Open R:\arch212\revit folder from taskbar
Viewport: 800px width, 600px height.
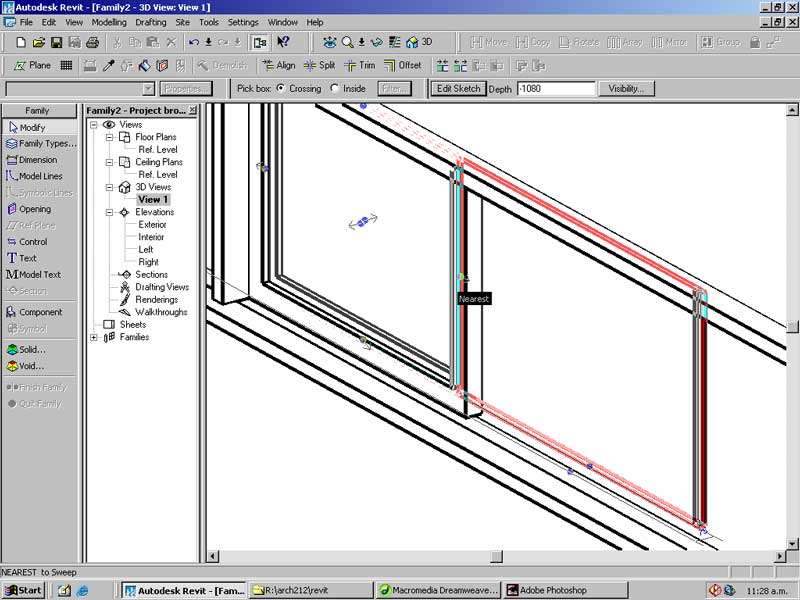pyautogui.click(x=310, y=590)
